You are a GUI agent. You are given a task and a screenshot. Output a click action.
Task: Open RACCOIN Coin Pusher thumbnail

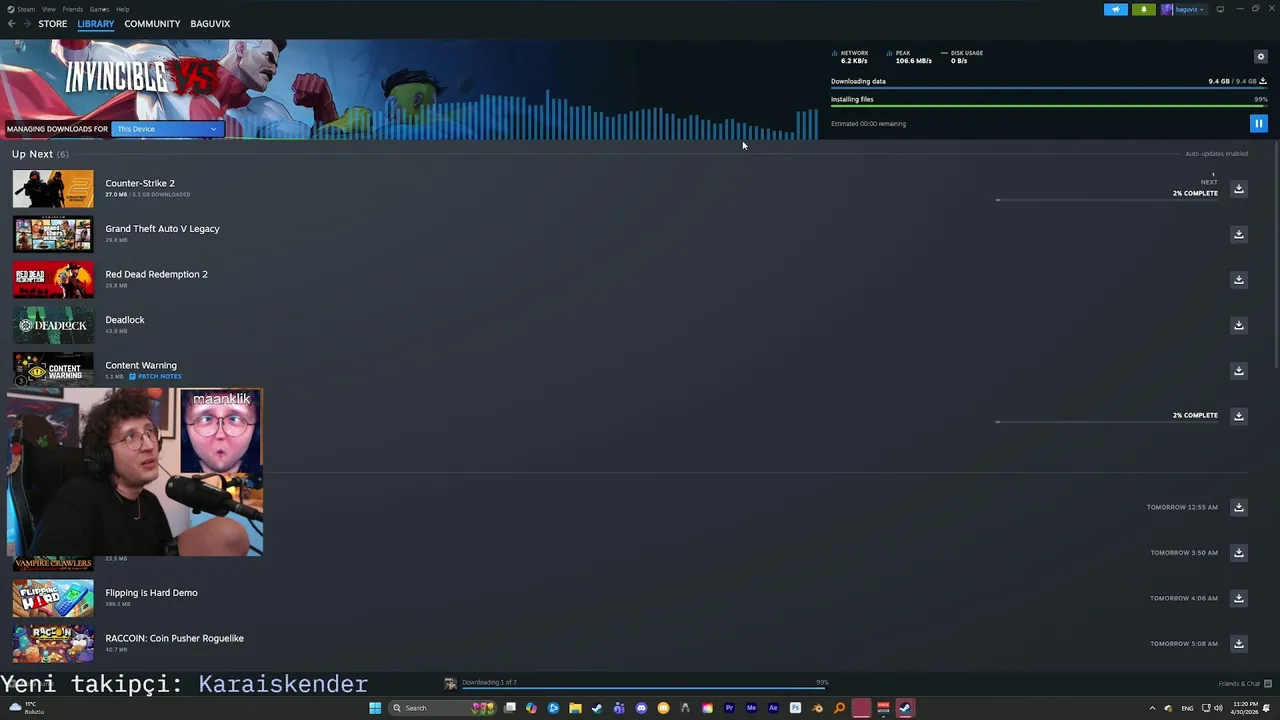53,643
